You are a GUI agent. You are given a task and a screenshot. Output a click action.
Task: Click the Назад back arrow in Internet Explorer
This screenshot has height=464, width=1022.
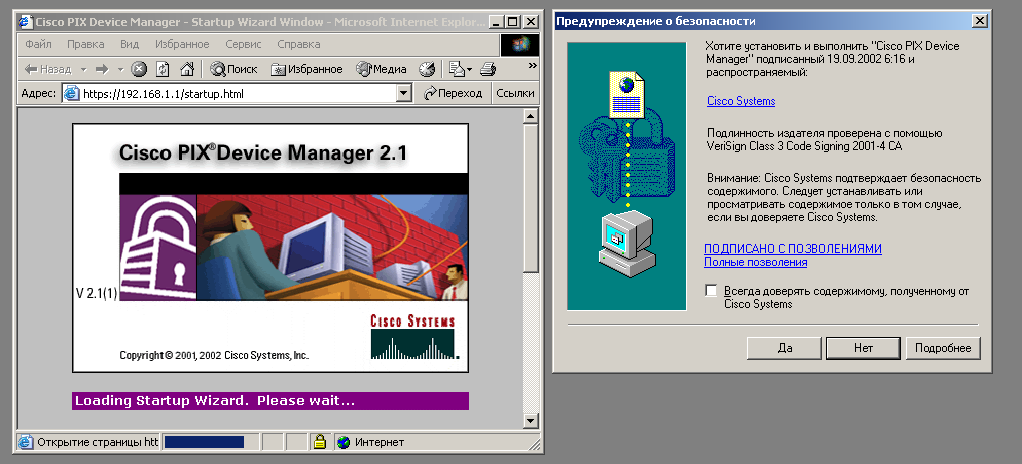click(49, 69)
